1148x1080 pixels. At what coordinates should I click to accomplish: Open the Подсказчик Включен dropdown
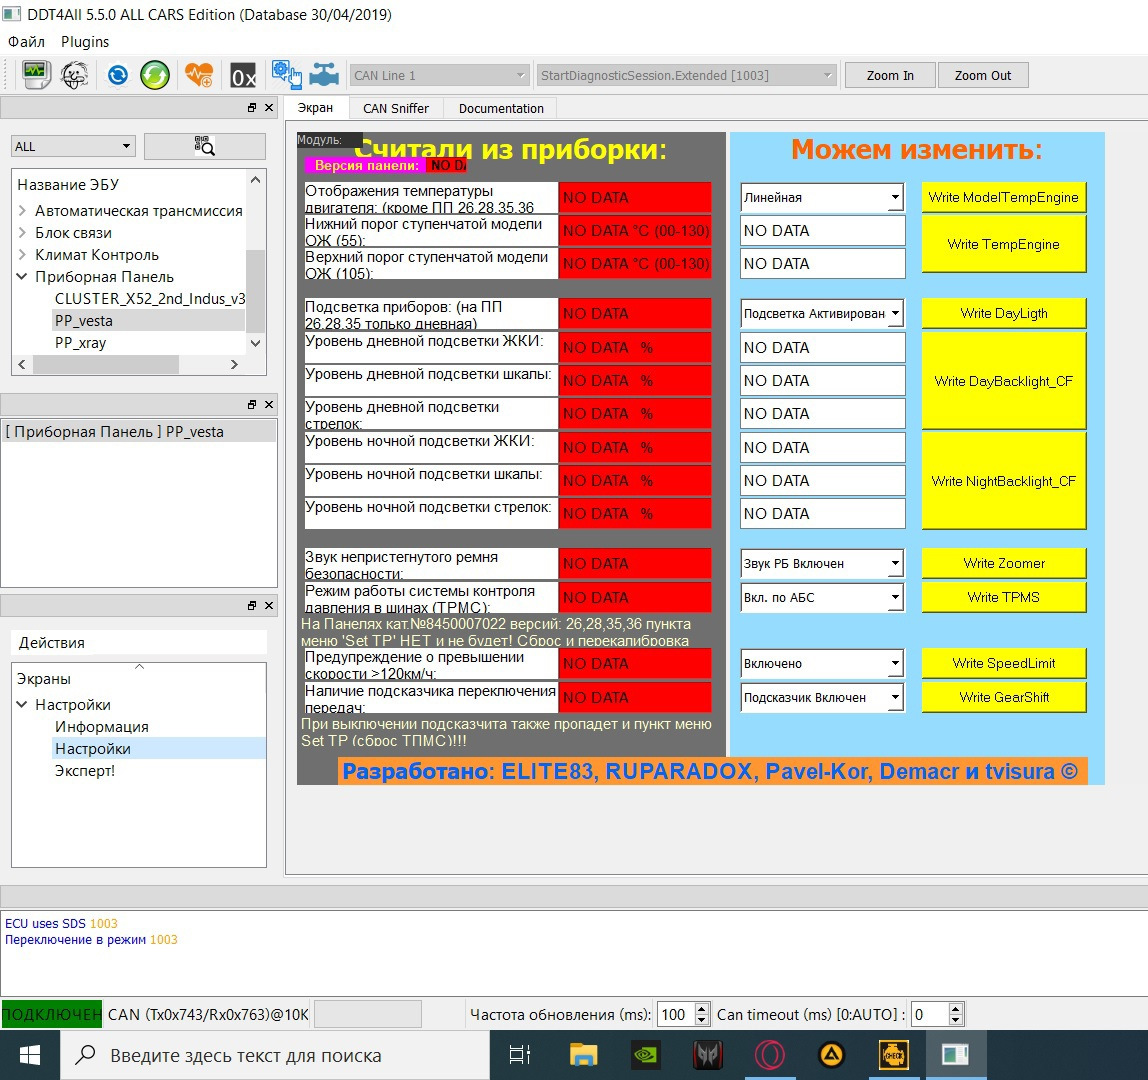(821, 697)
